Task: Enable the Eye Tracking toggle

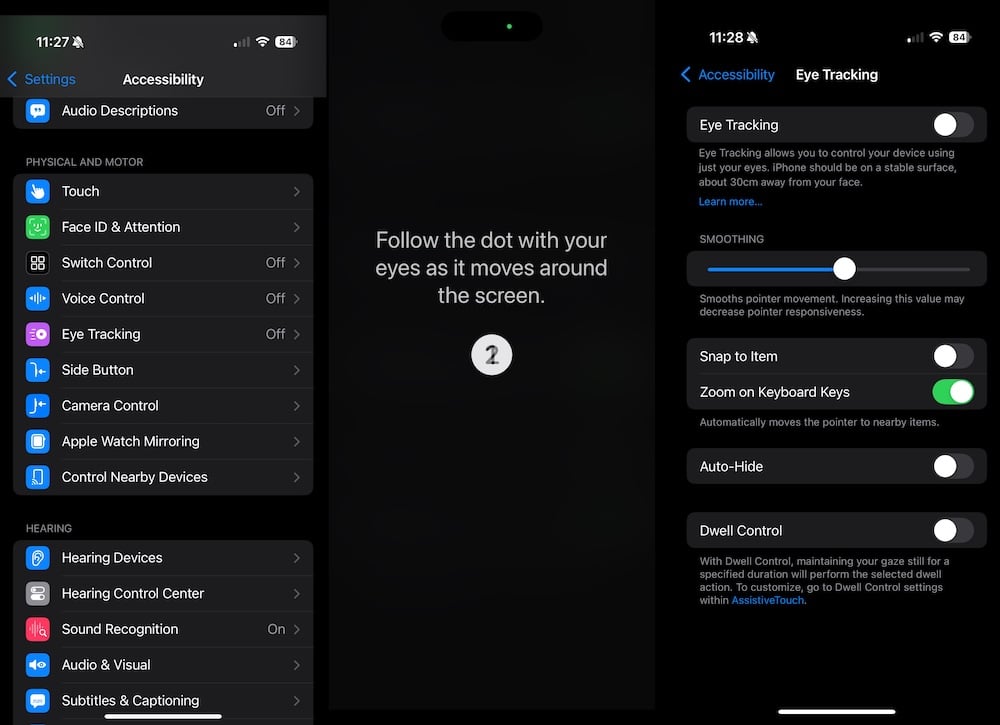Action: point(951,124)
